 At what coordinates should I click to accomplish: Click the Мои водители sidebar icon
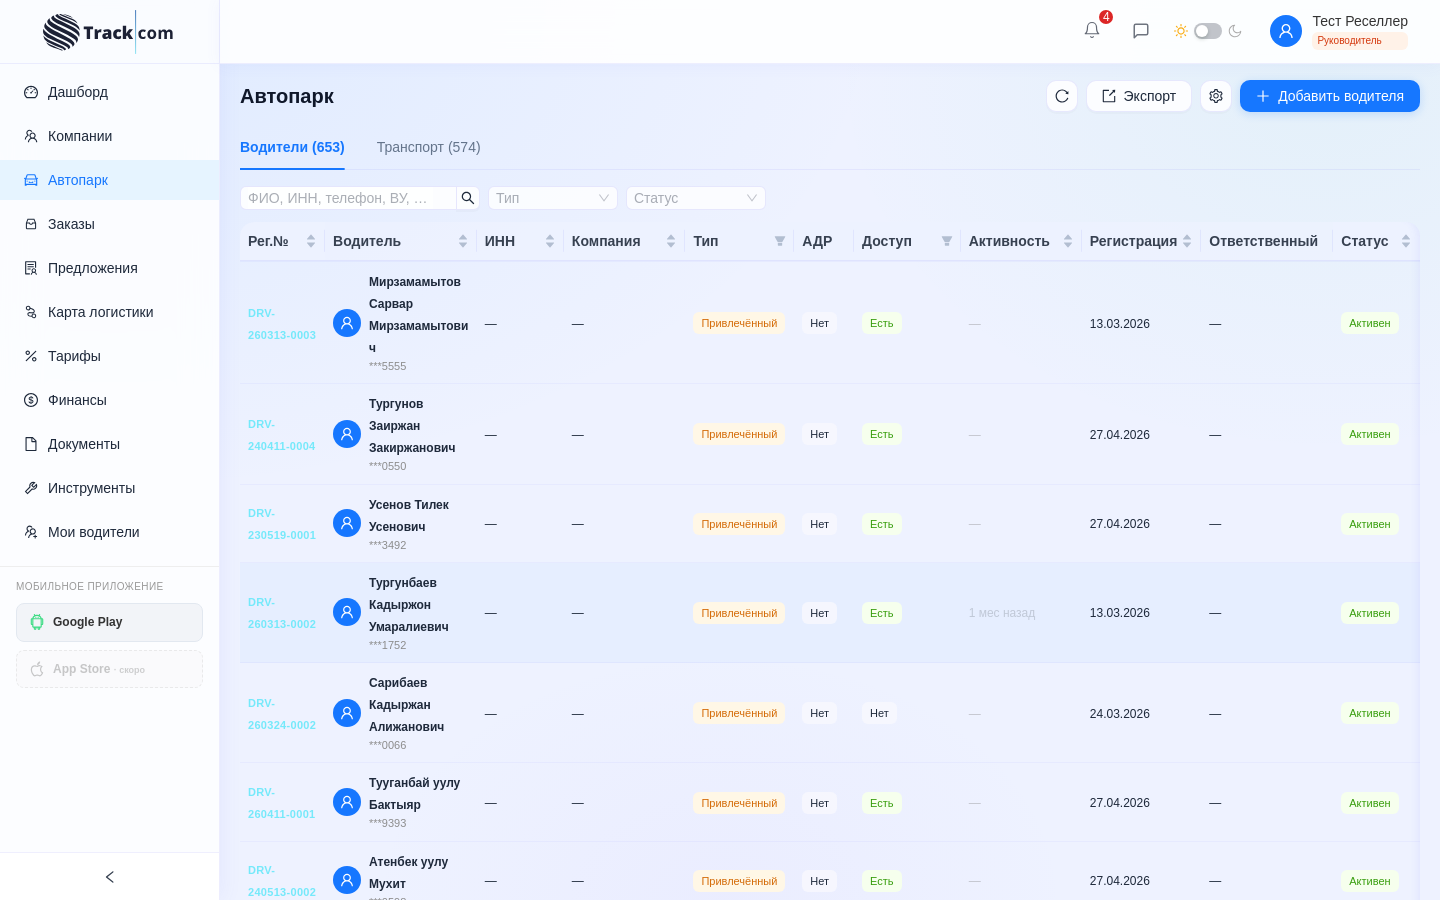click(x=31, y=532)
